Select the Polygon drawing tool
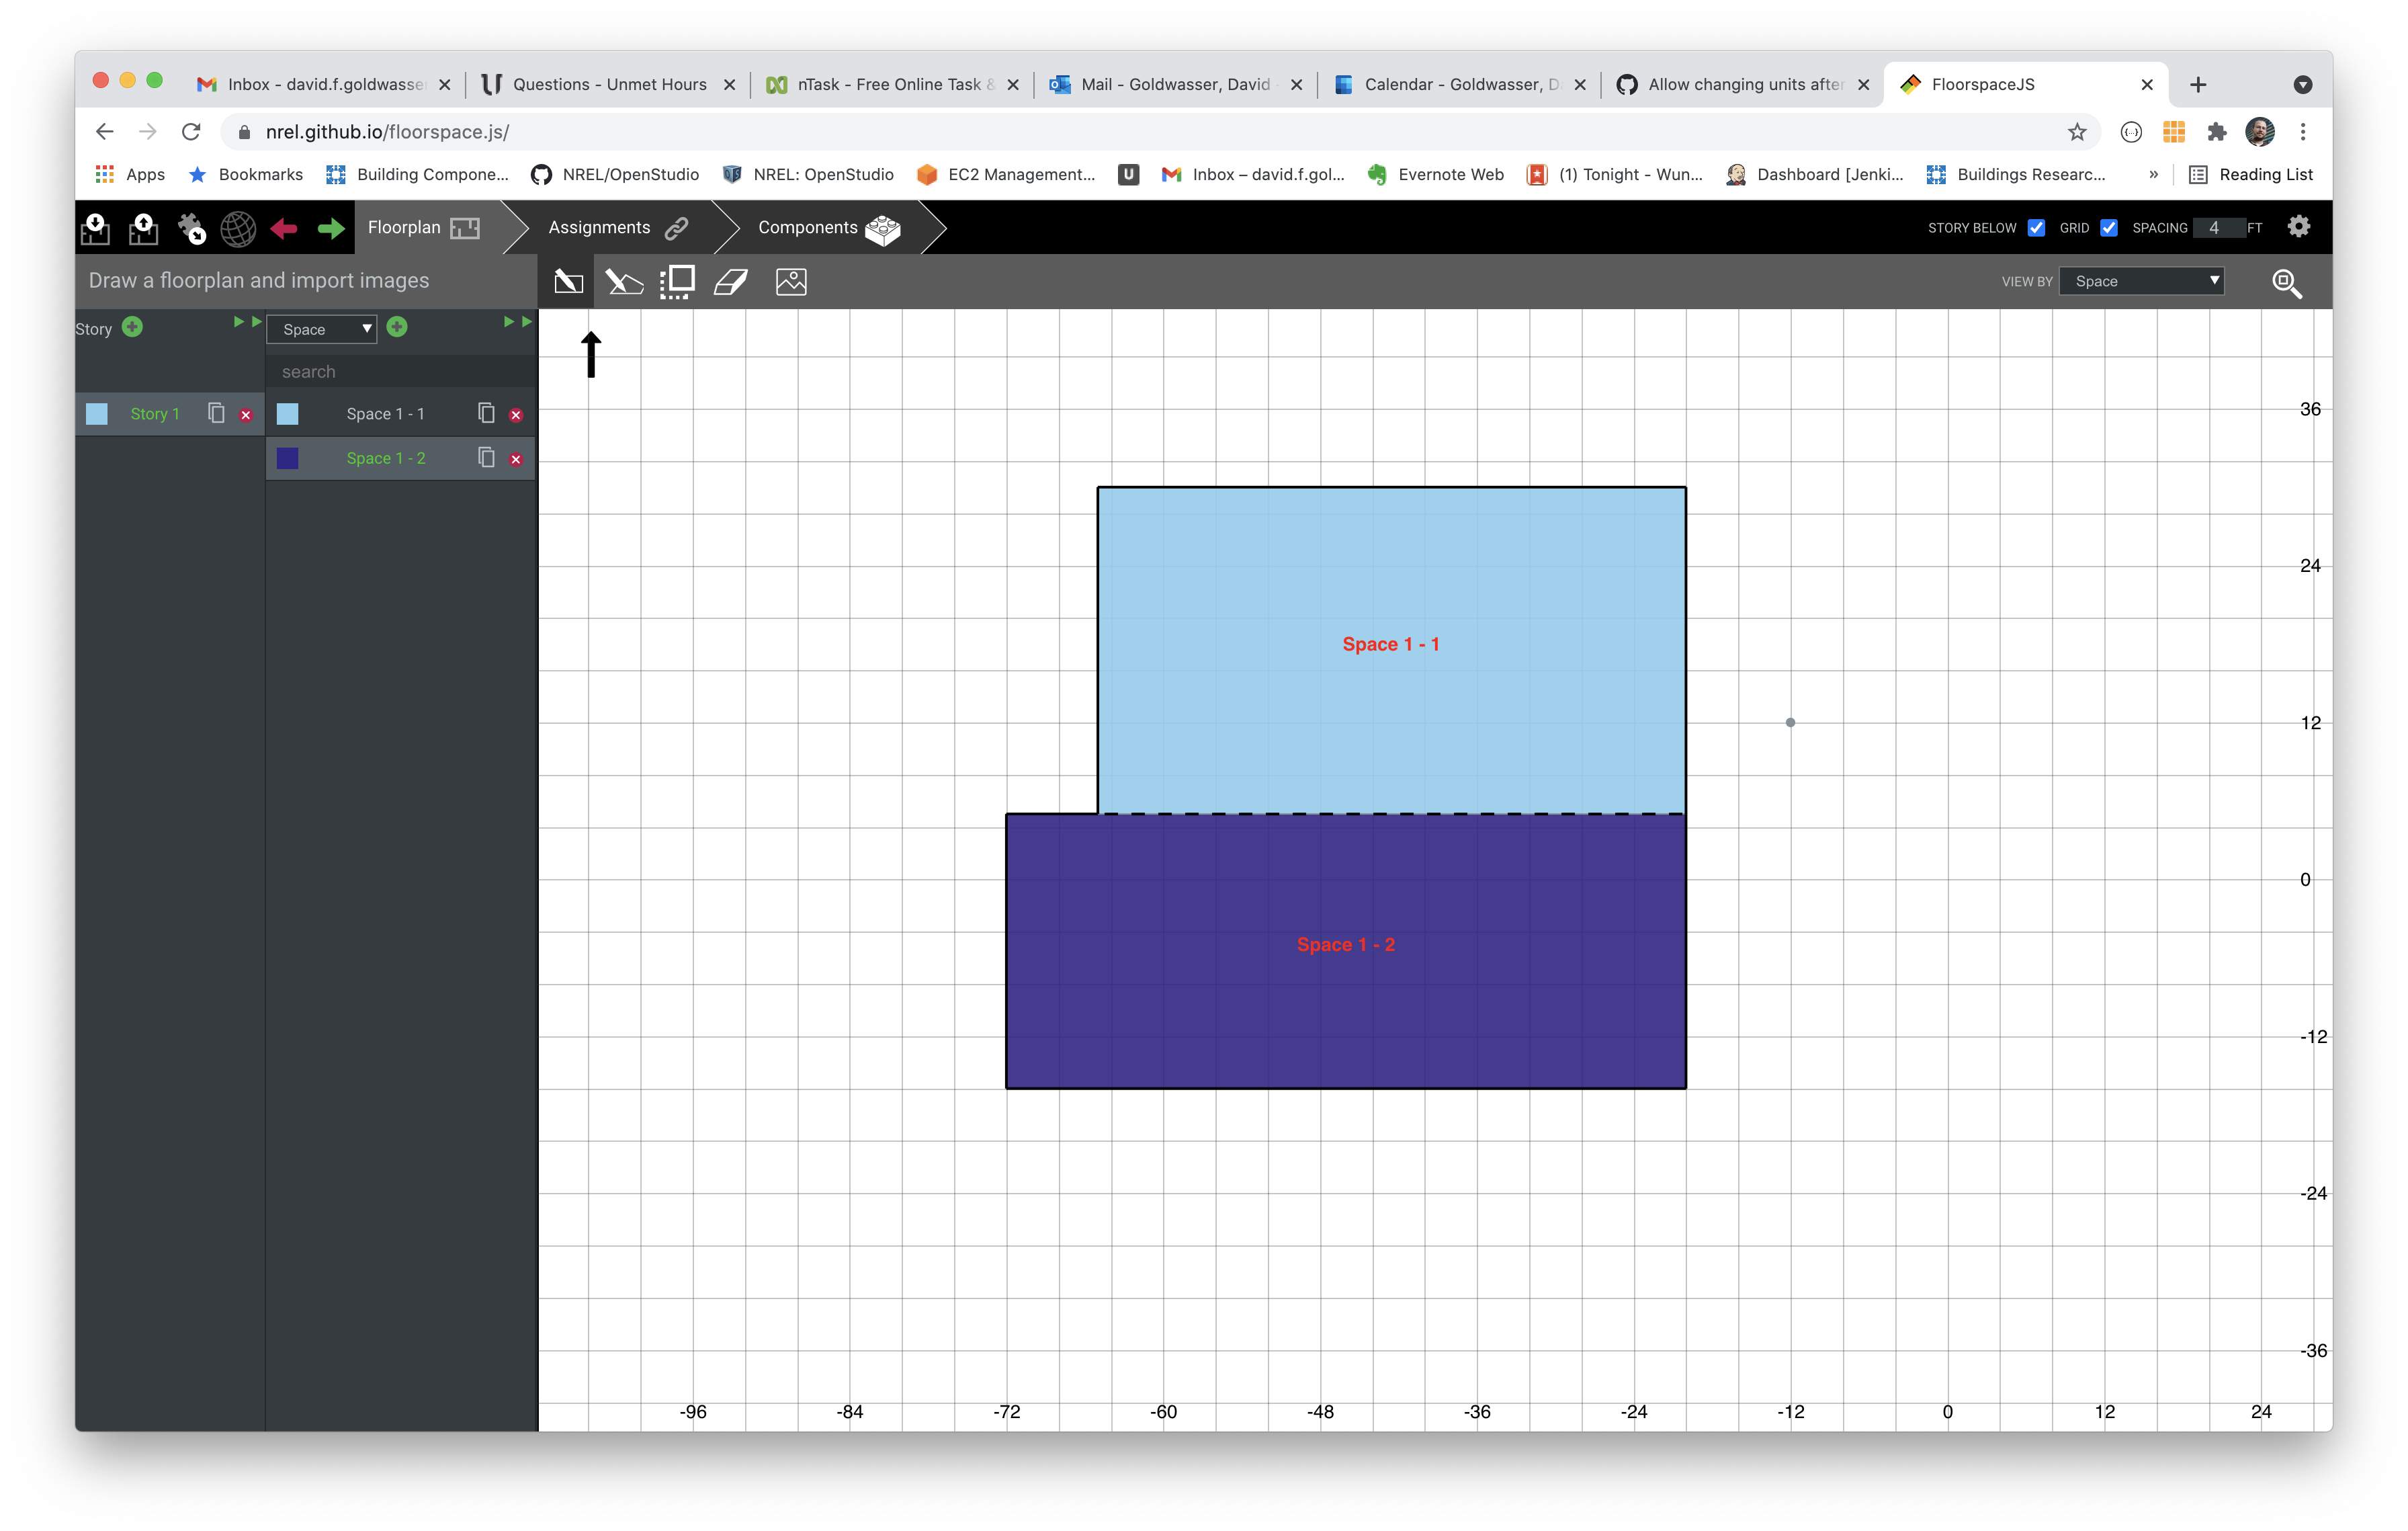 pos(624,282)
